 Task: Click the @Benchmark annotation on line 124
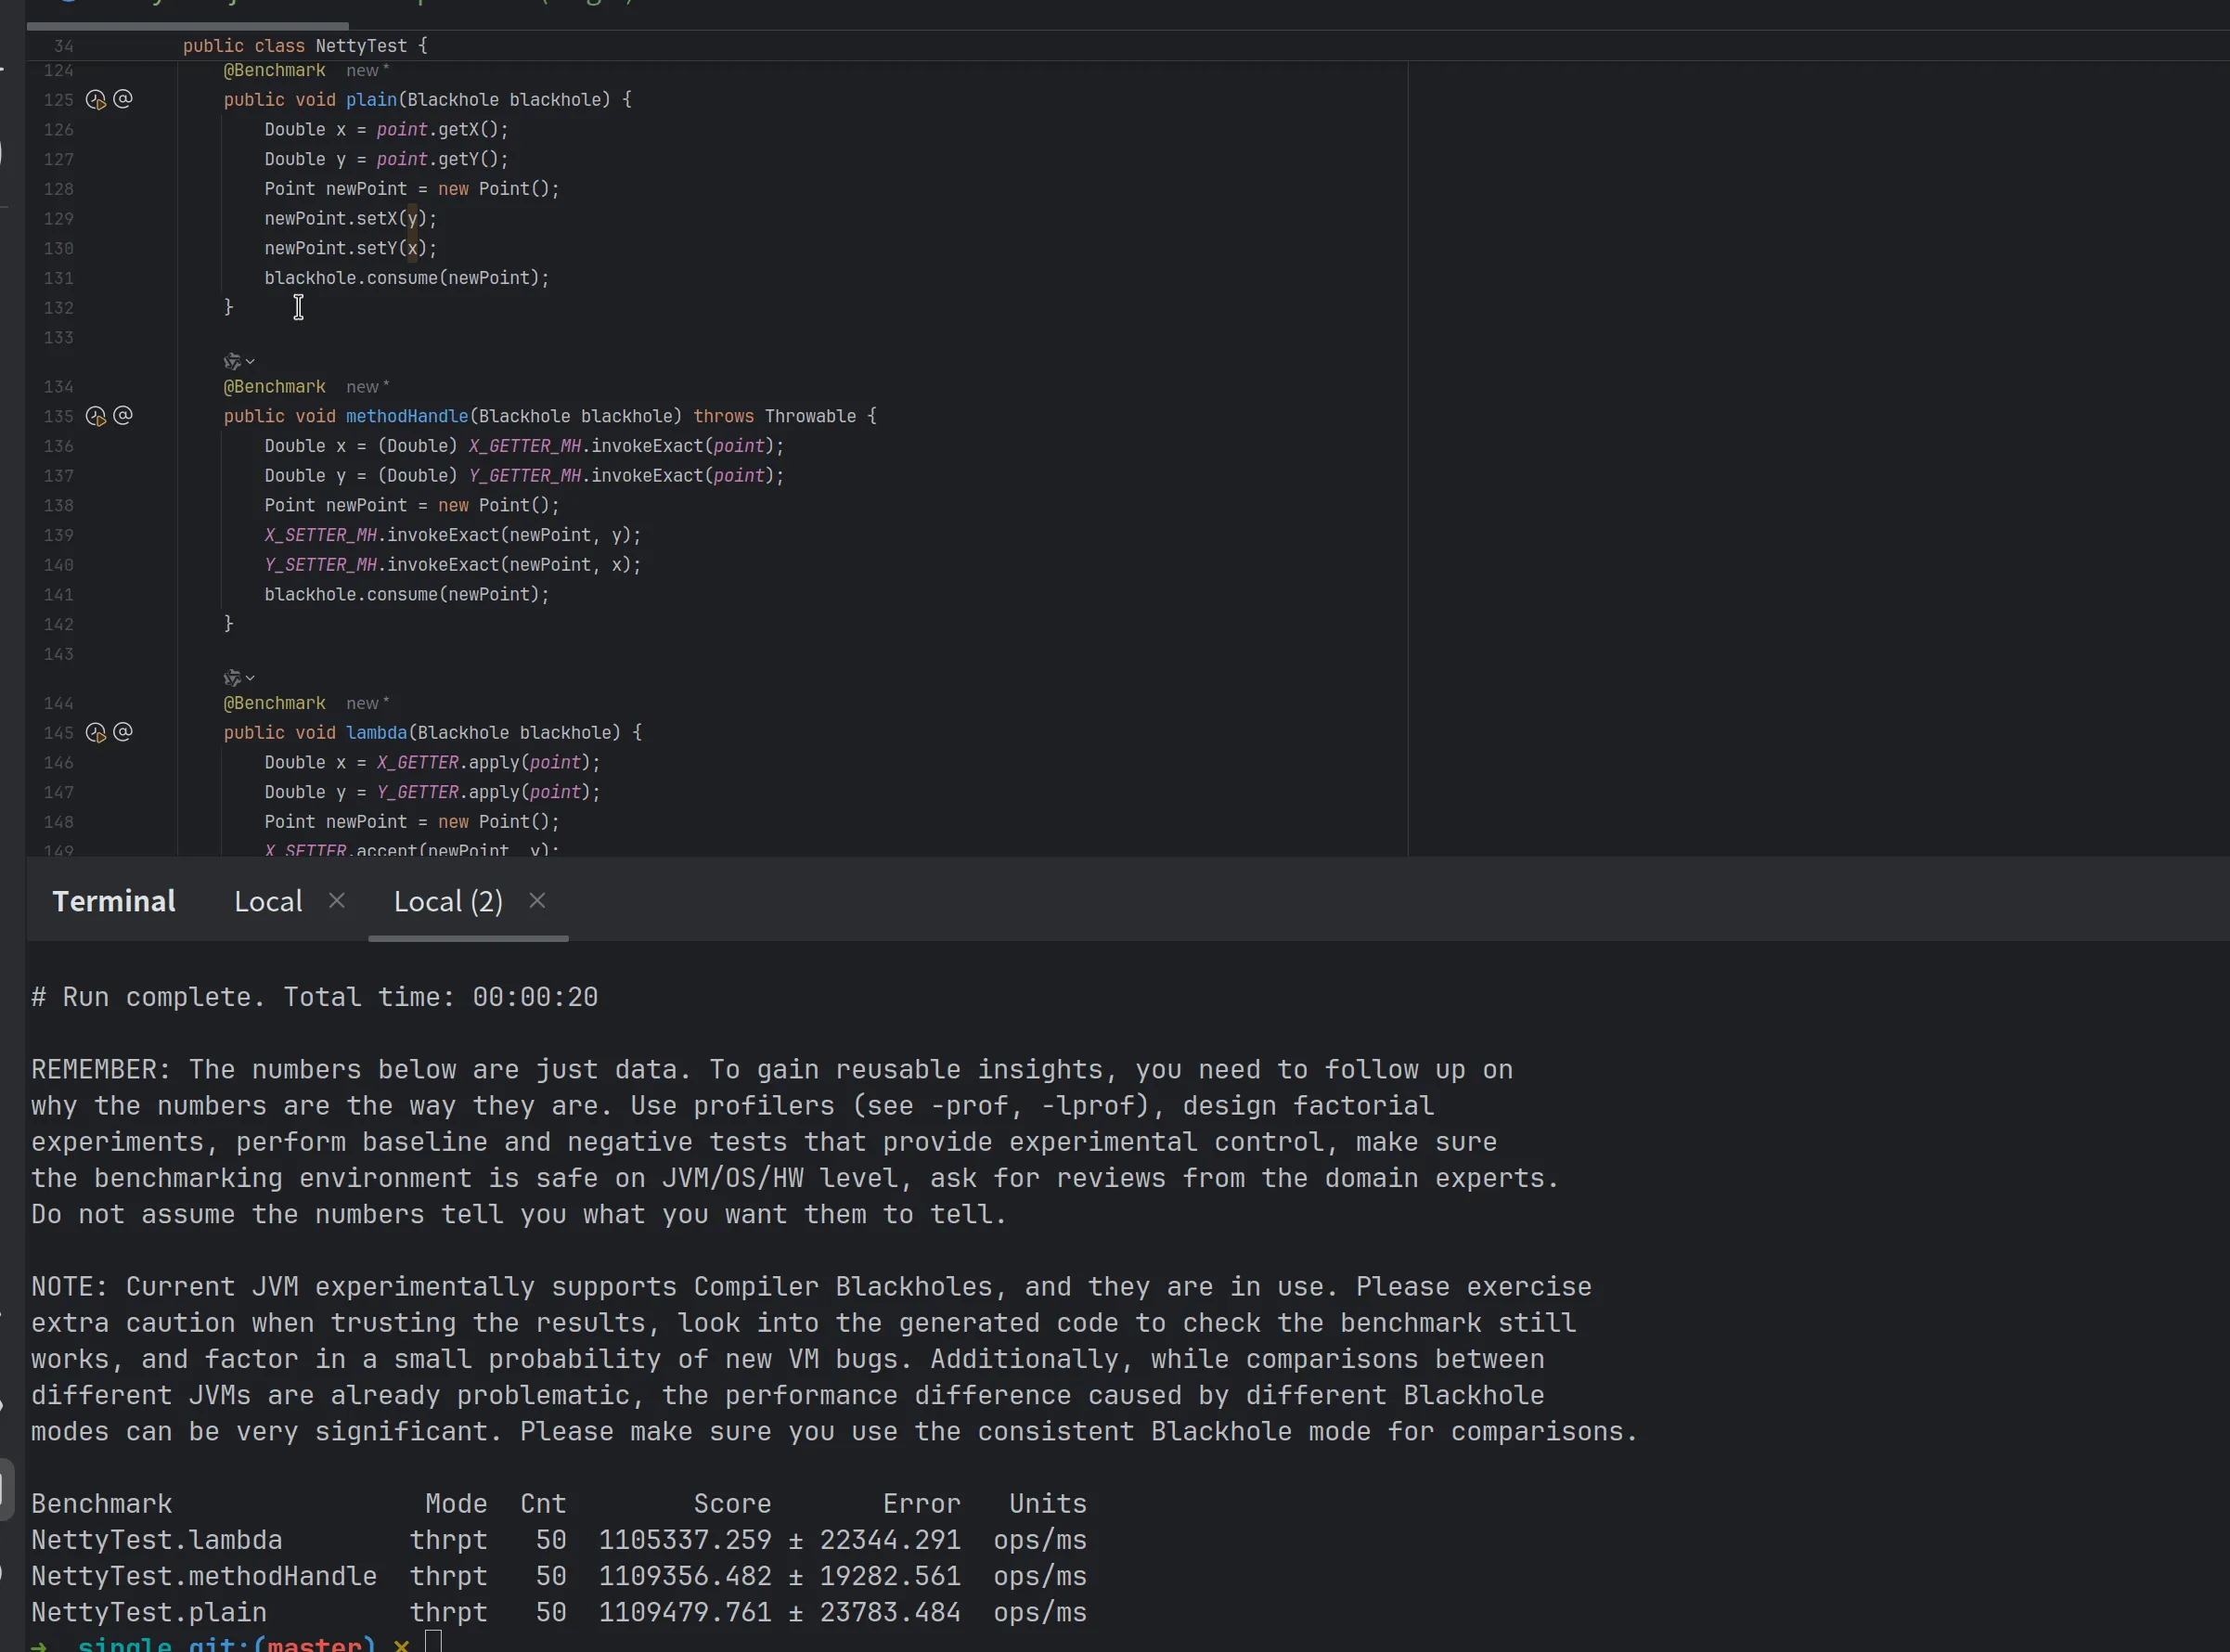pyautogui.click(x=274, y=71)
